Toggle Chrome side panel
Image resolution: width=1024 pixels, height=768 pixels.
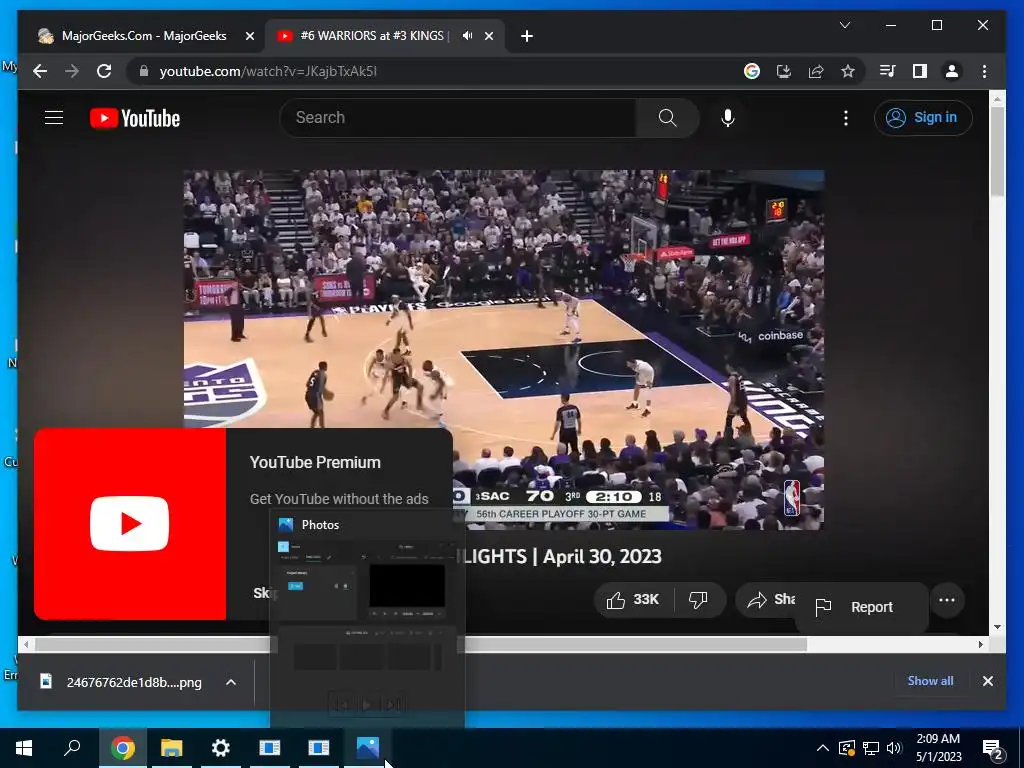tap(920, 71)
